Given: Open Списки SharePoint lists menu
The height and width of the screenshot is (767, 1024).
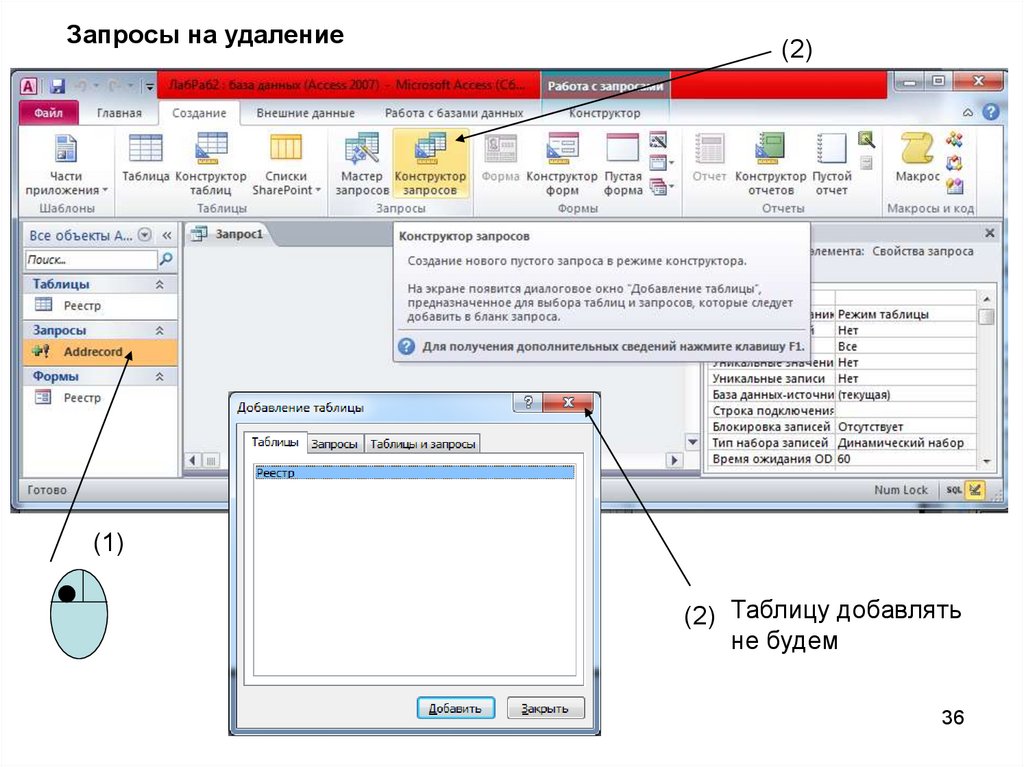Looking at the screenshot, I should click(x=286, y=164).
